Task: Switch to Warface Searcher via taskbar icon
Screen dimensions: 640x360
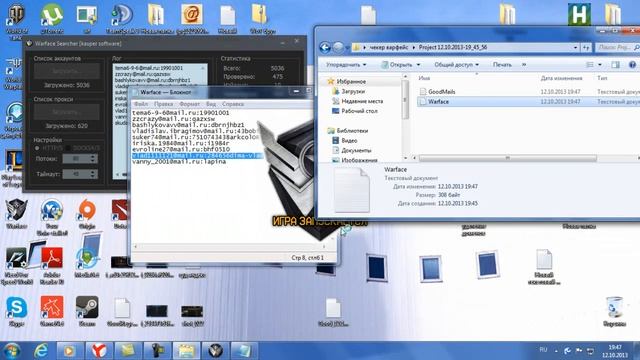Action: 216,351
